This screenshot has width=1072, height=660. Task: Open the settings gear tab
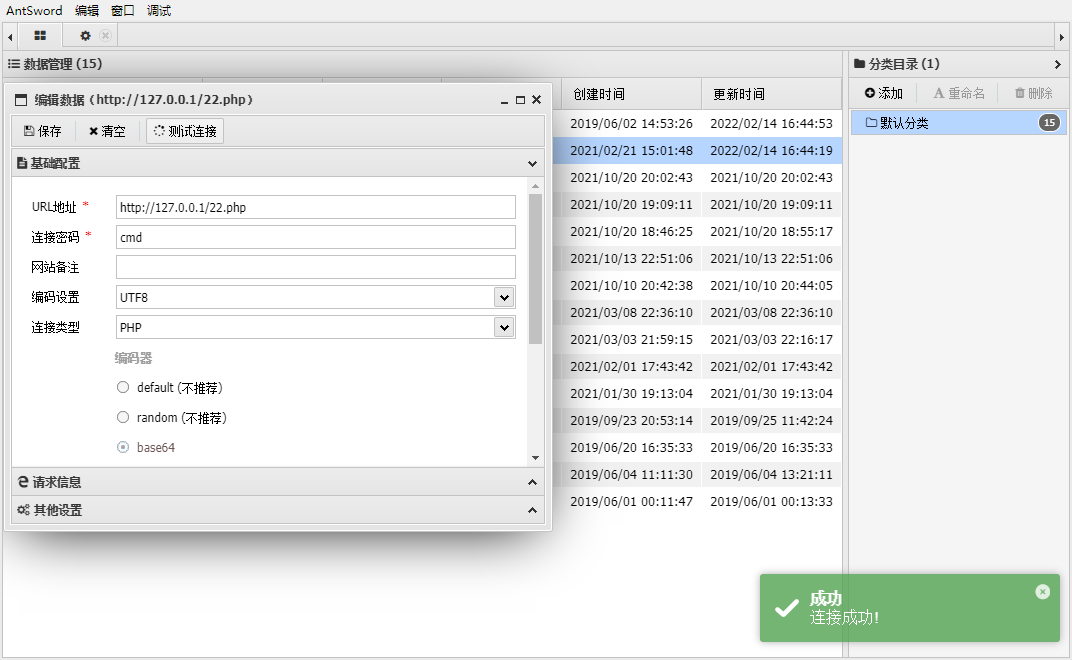(x=85, y=36)
